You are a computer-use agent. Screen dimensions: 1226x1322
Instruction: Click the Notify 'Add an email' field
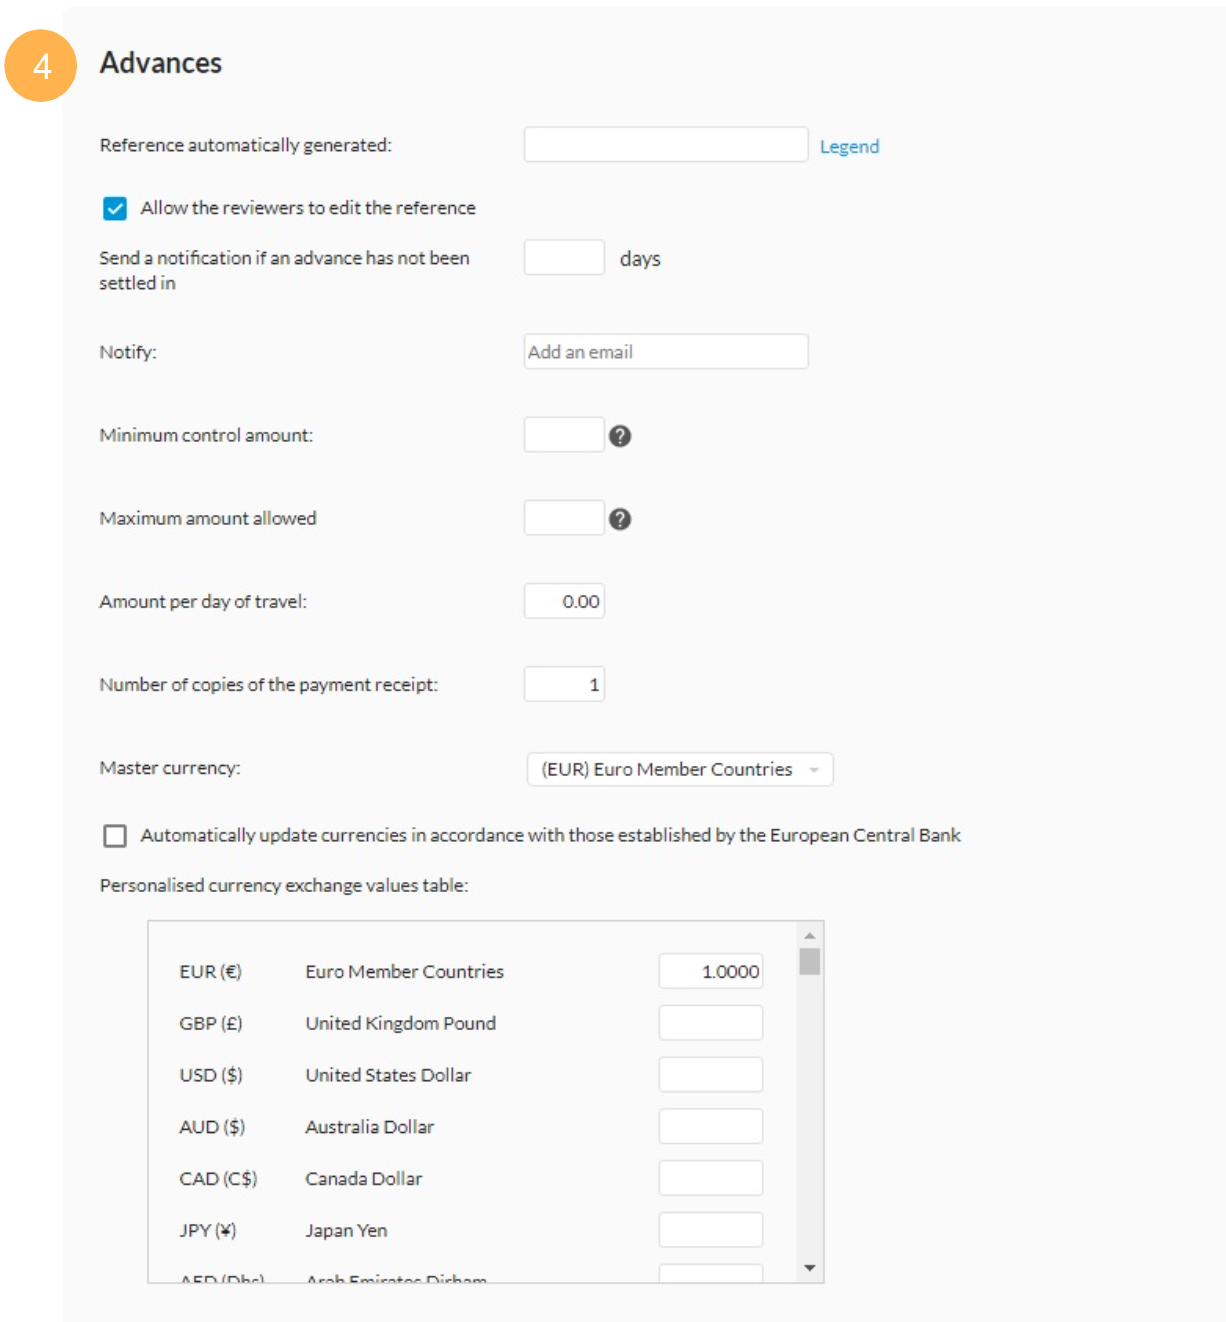(666, 352)
